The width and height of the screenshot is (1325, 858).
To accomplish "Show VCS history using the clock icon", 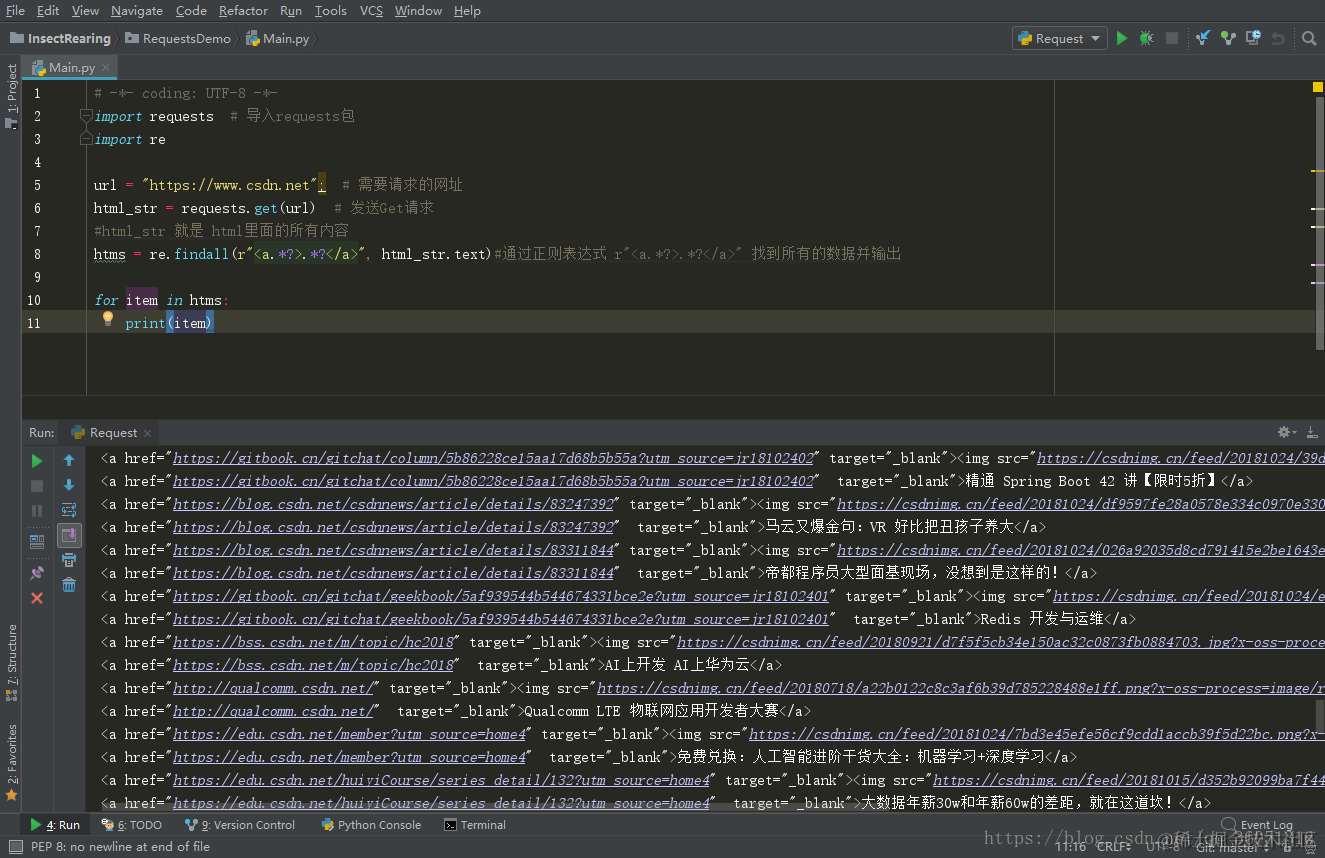I will (1253, 38).
